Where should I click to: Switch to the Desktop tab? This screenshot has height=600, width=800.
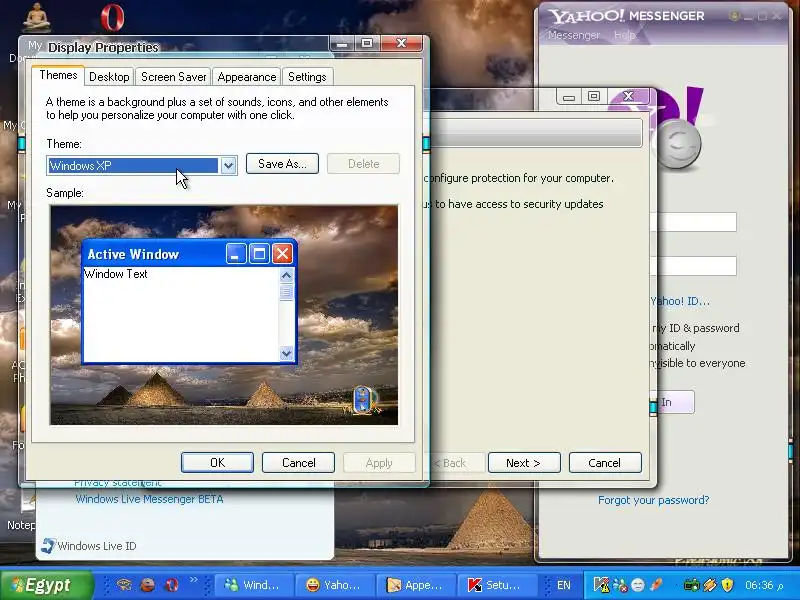pos(109,77)
